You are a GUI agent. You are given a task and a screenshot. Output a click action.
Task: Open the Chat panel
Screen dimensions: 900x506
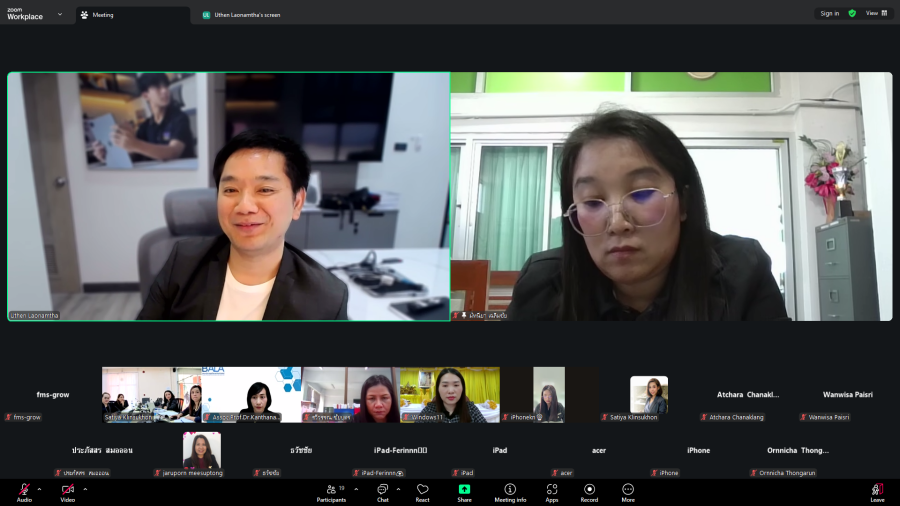[x=383, y=491]
